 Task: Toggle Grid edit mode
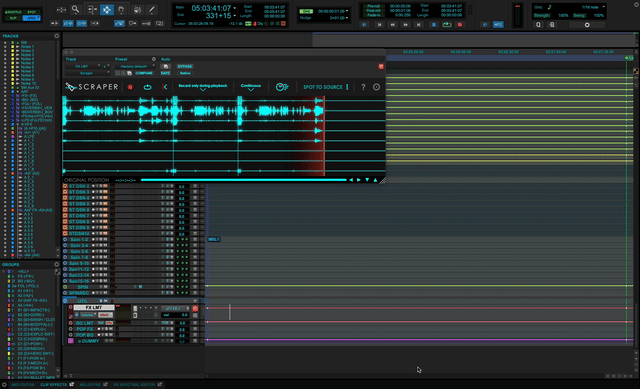(31, 18)
